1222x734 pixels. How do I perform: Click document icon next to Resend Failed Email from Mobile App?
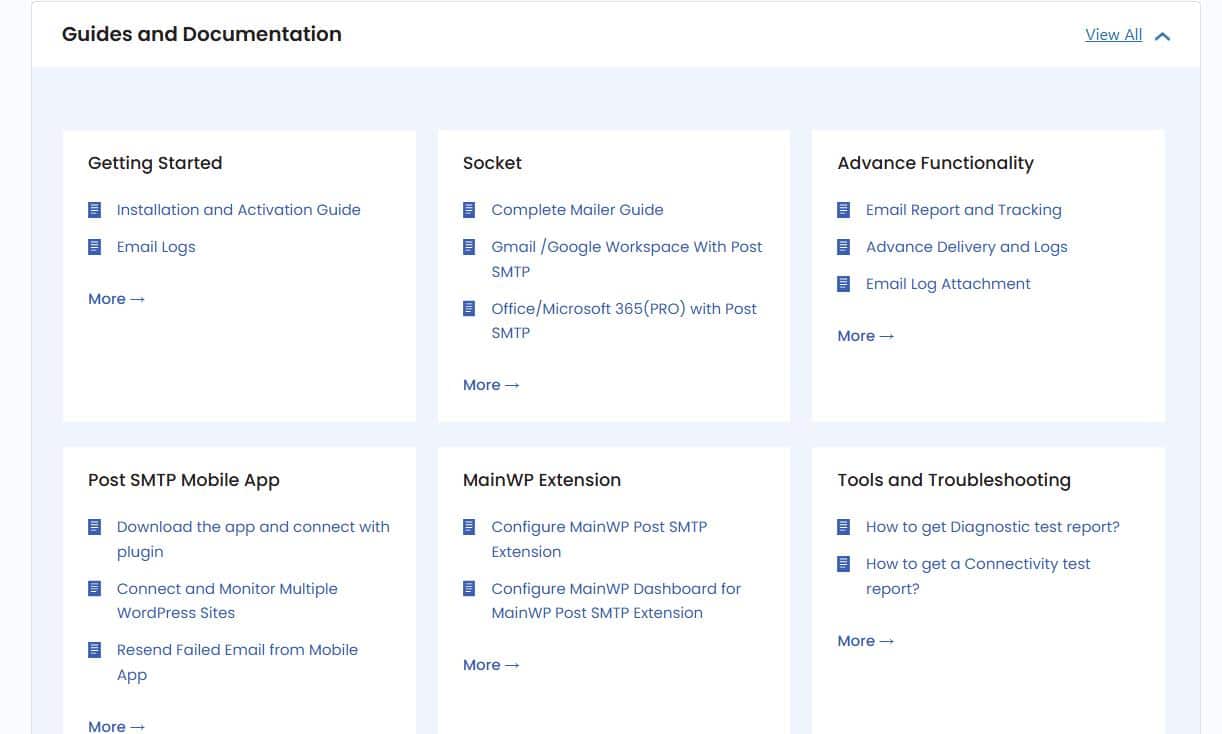click(x=95, y=650)
